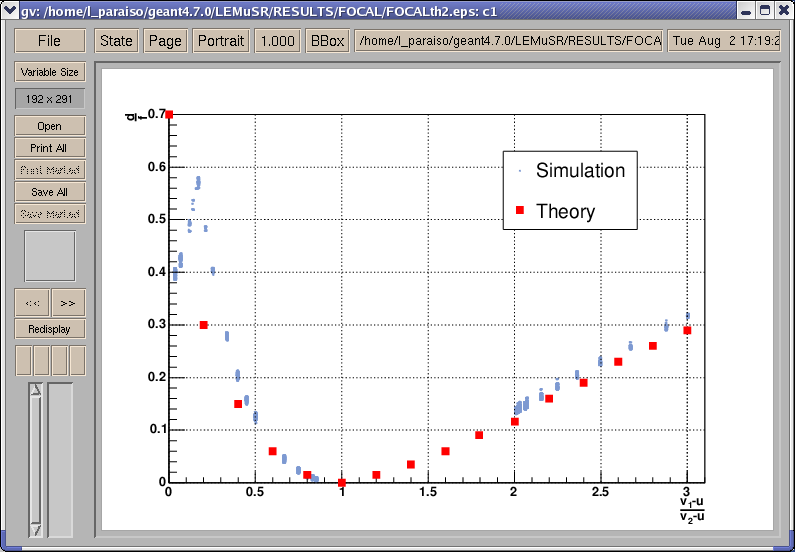Close the gv window

(x=783, y=10)
